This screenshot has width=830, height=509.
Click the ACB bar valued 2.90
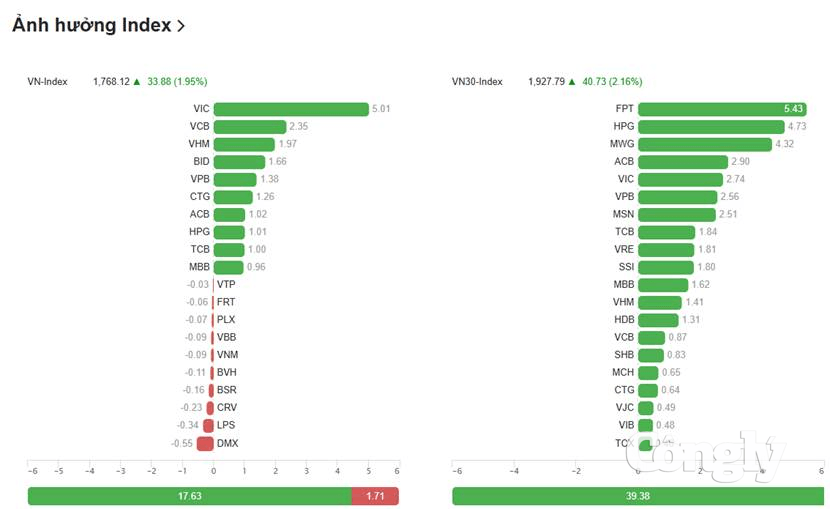[x=683, y=161]
